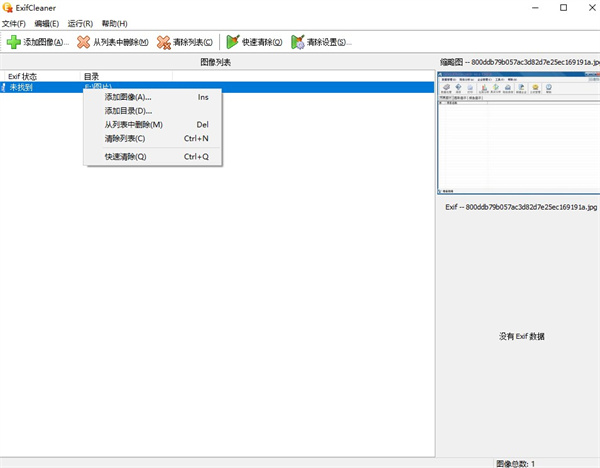Click the Clear List toolbar icon
Screen dimensions: 600x468
(164, 42)
